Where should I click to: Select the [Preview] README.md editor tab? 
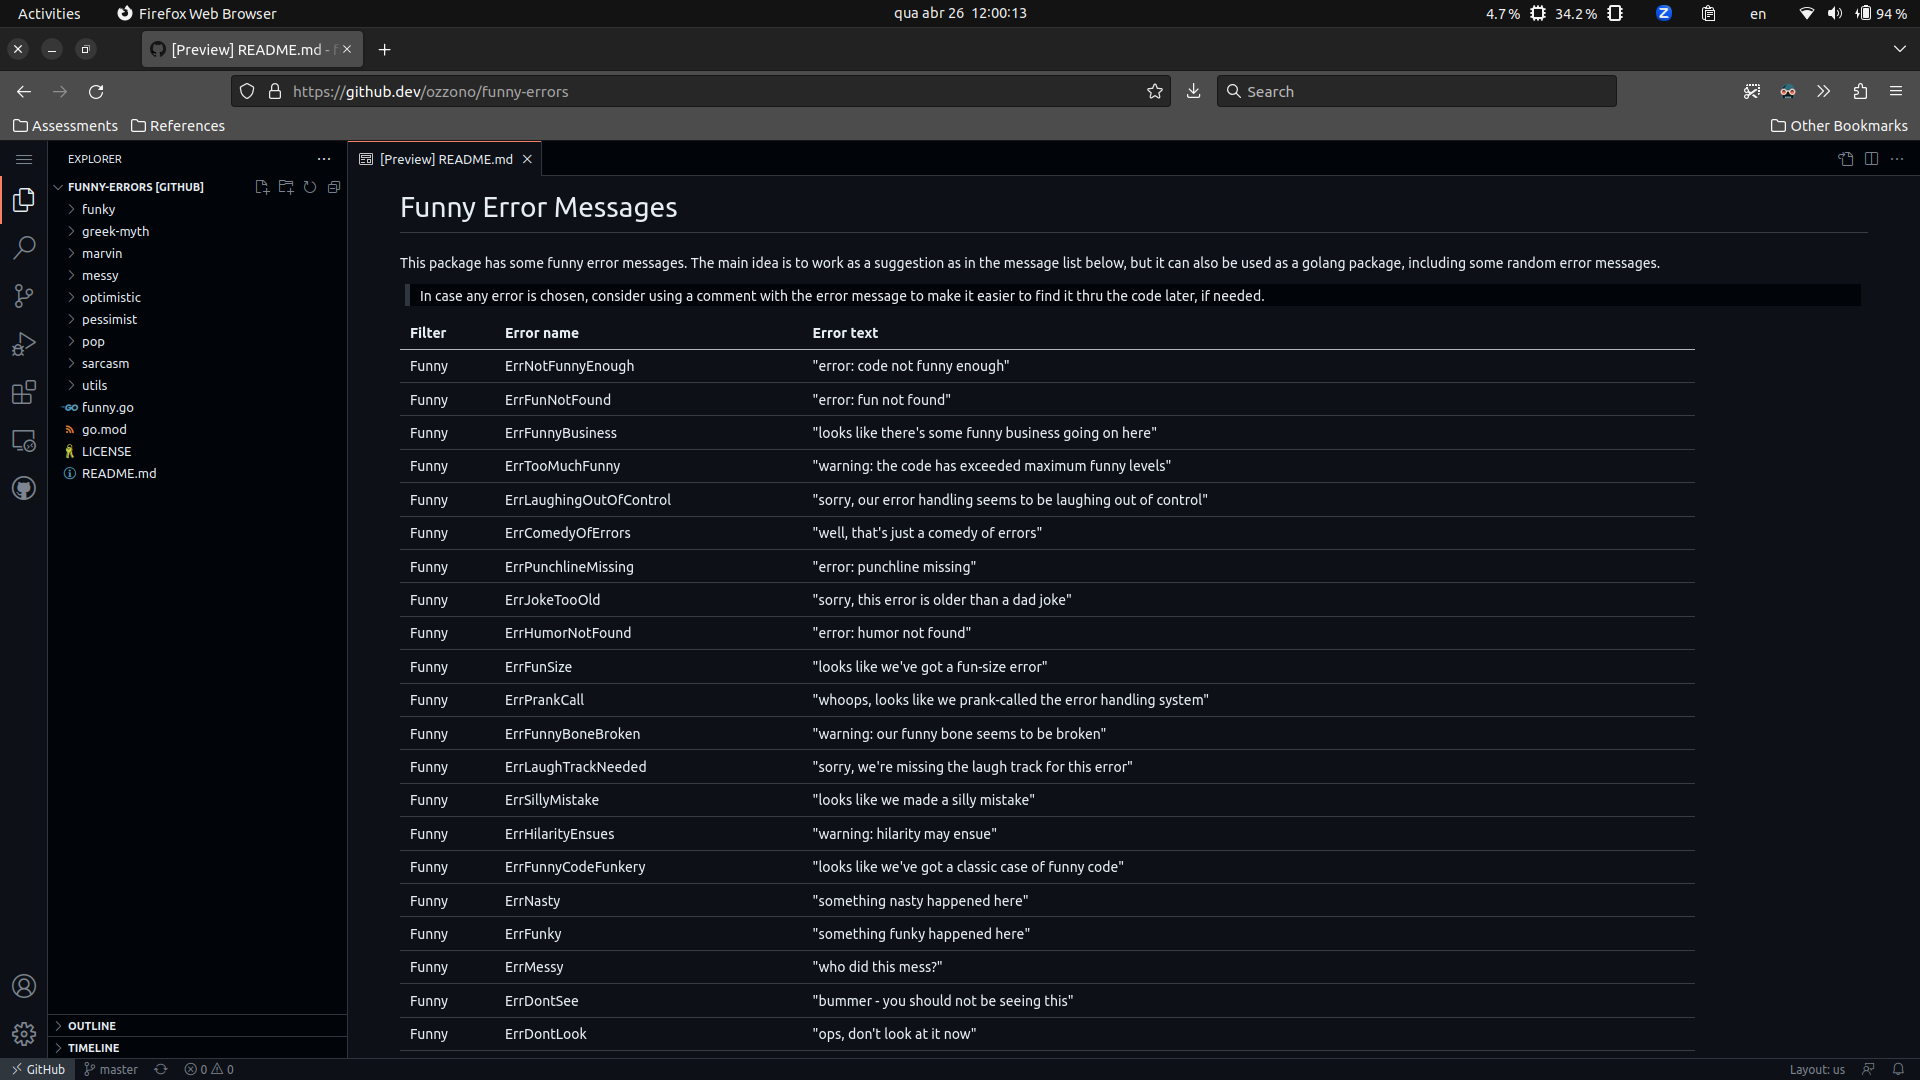point(445,159)
